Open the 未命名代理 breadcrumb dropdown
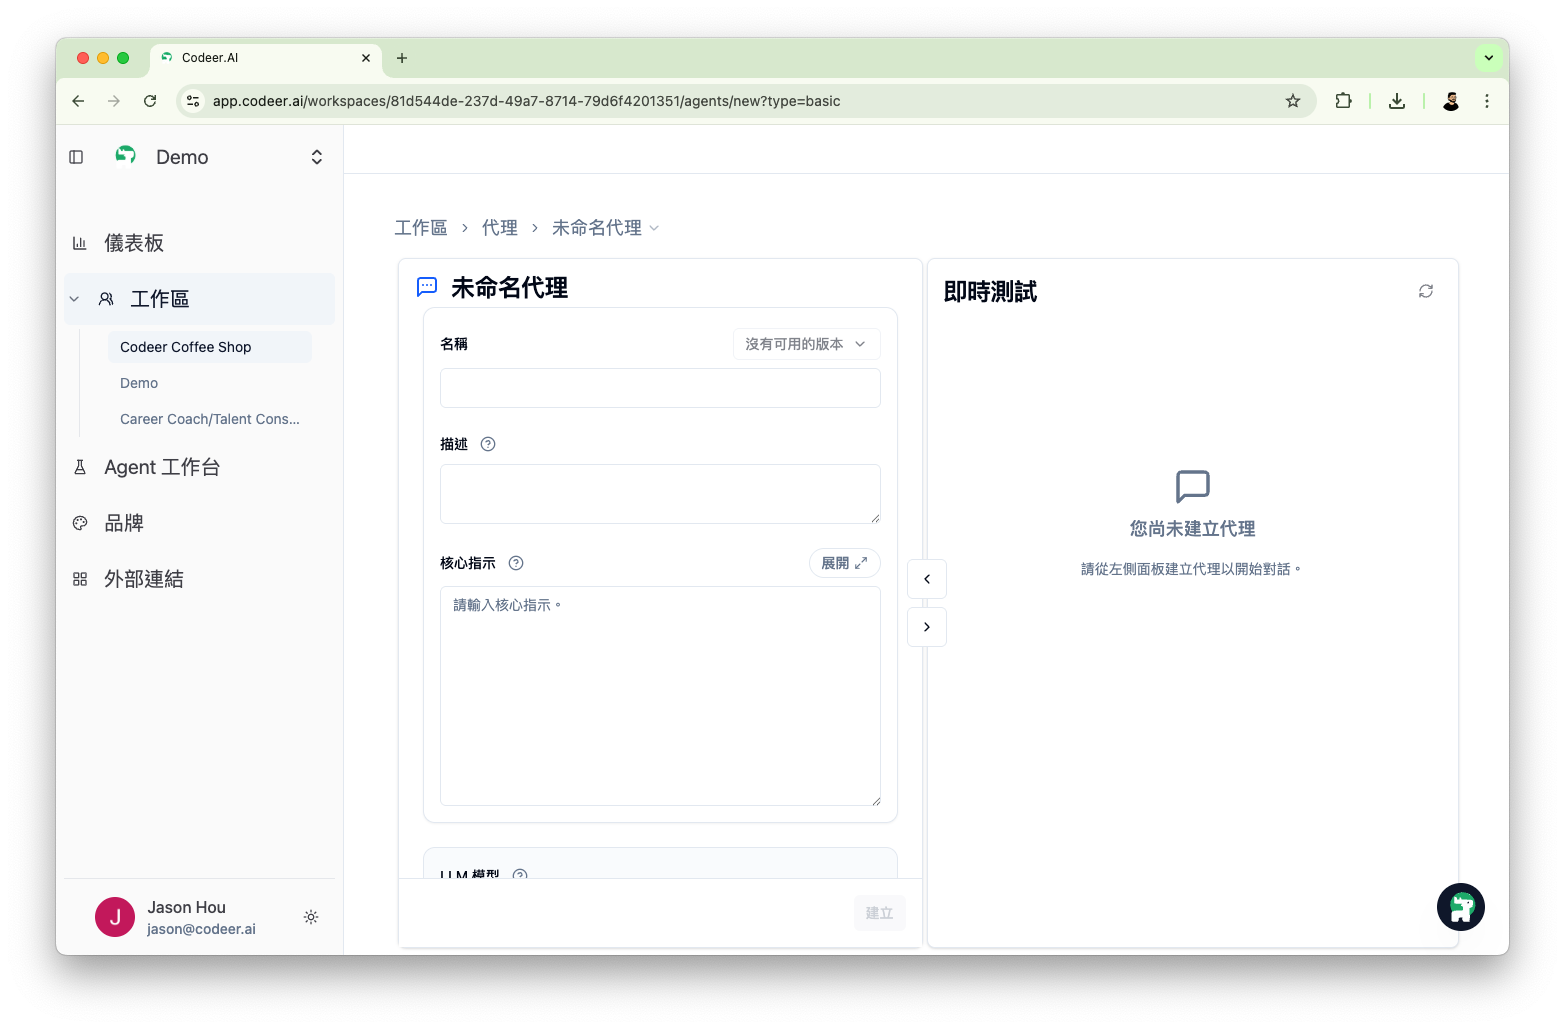The image size is (1565, 1029). pyautogui.click(x=656, y=227)
